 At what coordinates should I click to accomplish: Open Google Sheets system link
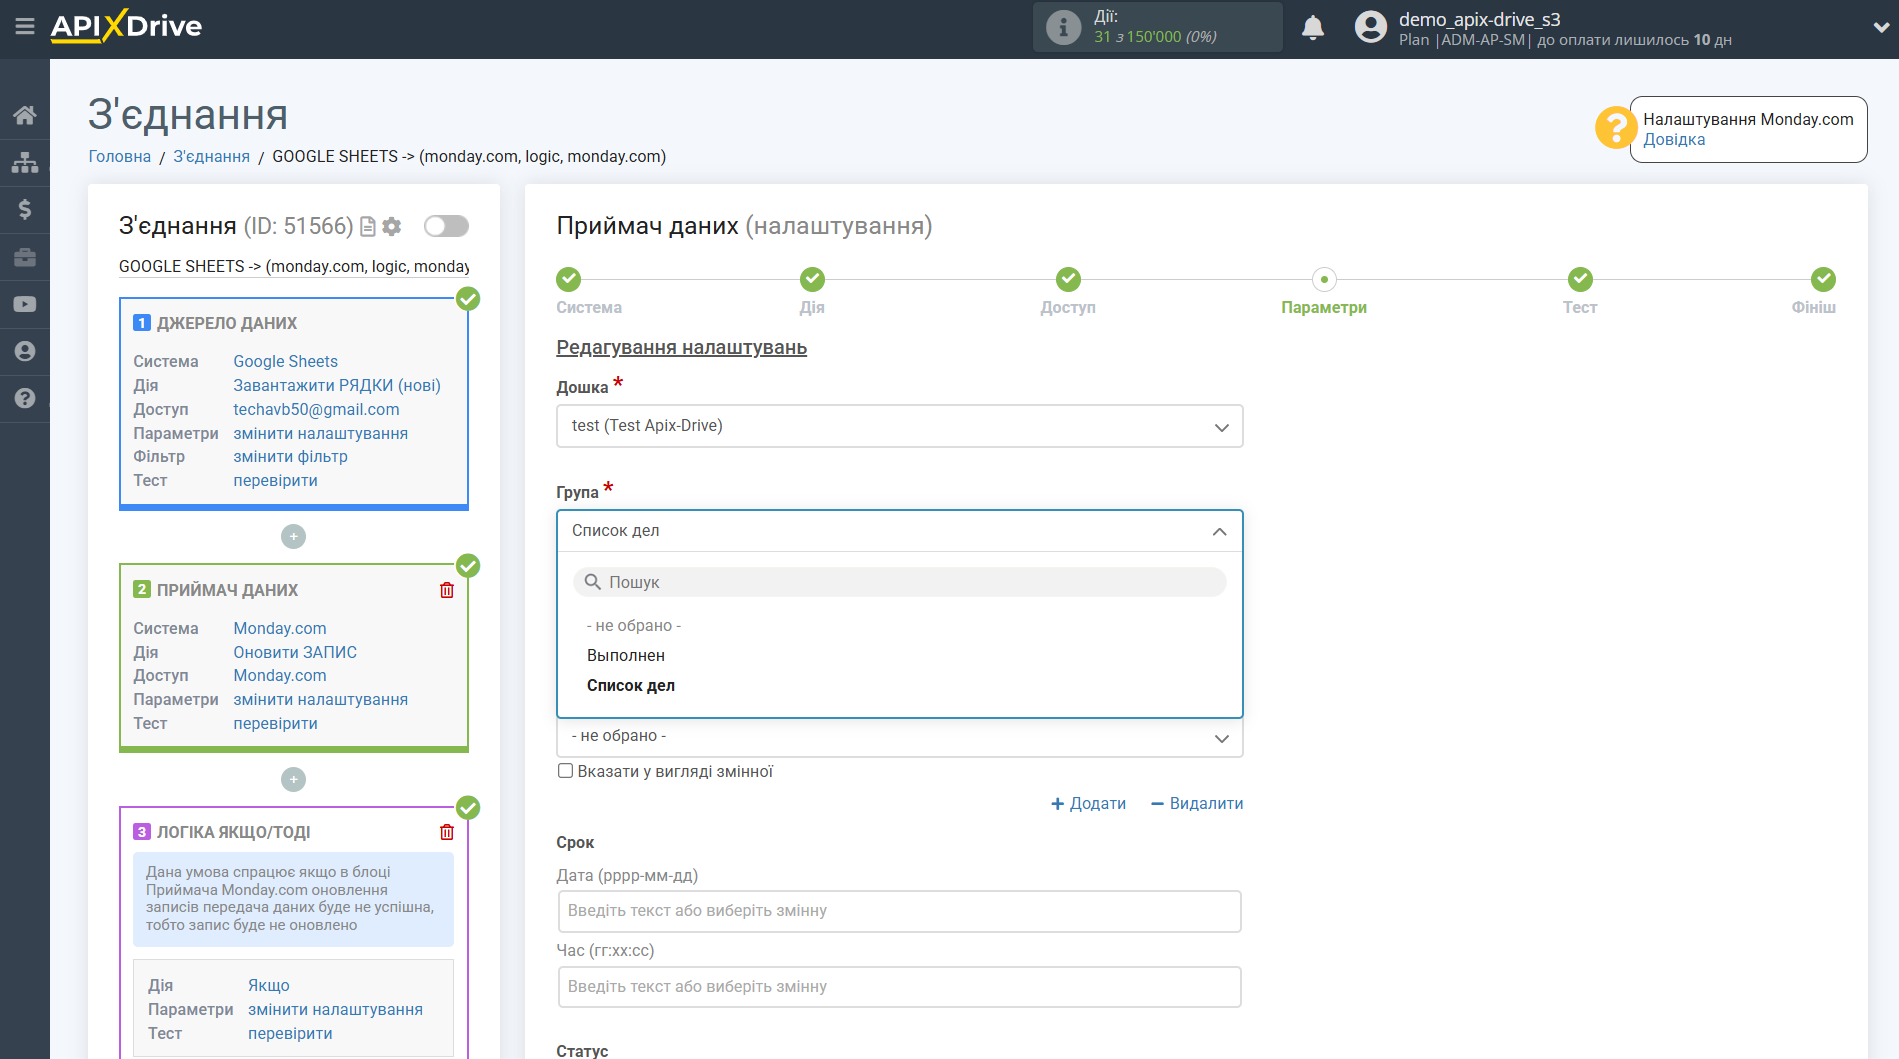click(285, 362)
